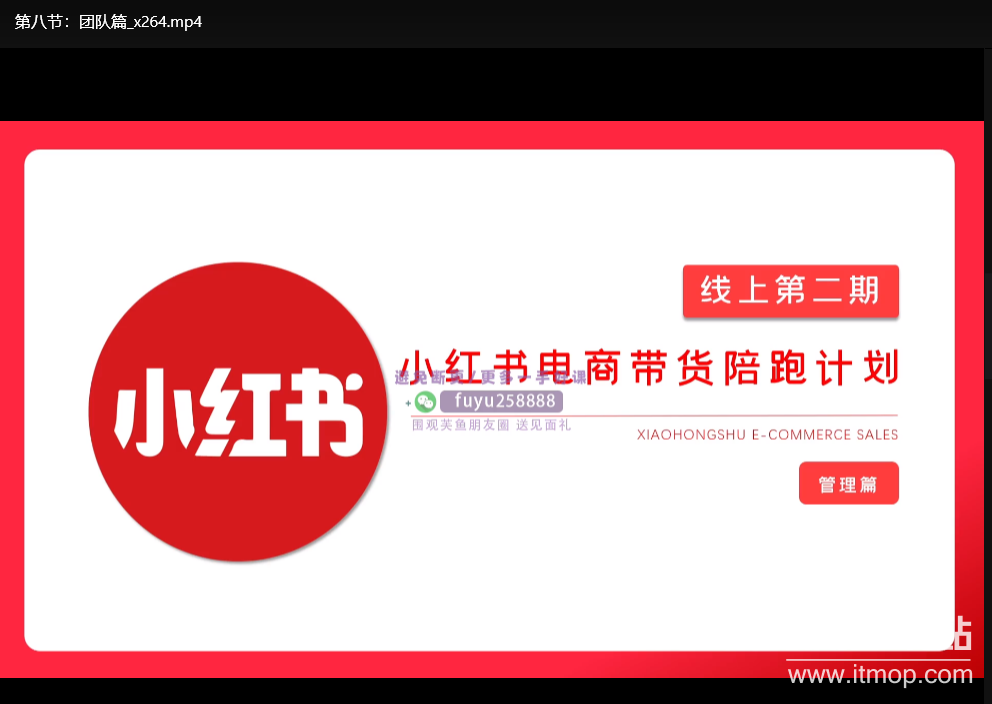Click the XIAOHONGSHU E-COMMERCE SALES subtitle
The image size is (992, 704).
767,435
